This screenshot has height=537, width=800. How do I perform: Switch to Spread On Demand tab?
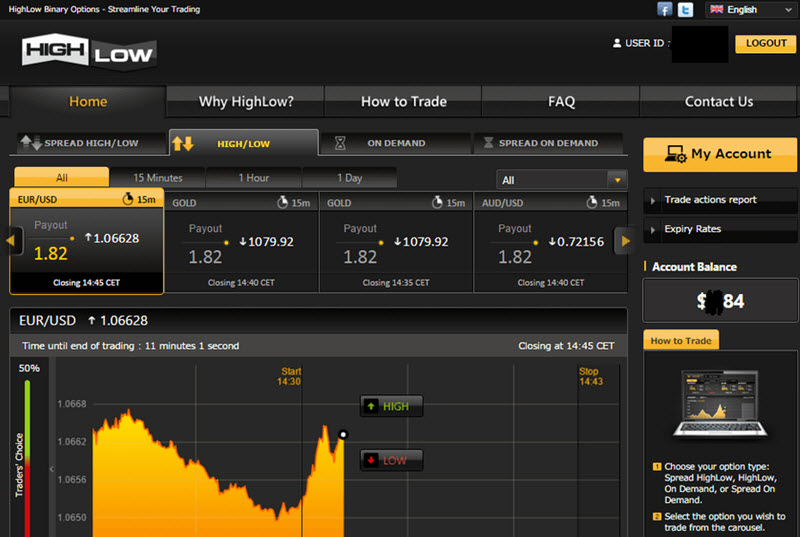tap(548, 143)
